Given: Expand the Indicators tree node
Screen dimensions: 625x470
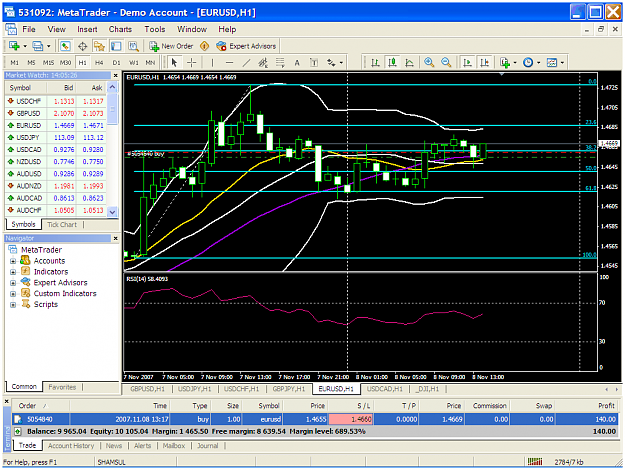Looking at the screenshot, I should (x=13, y=272).
